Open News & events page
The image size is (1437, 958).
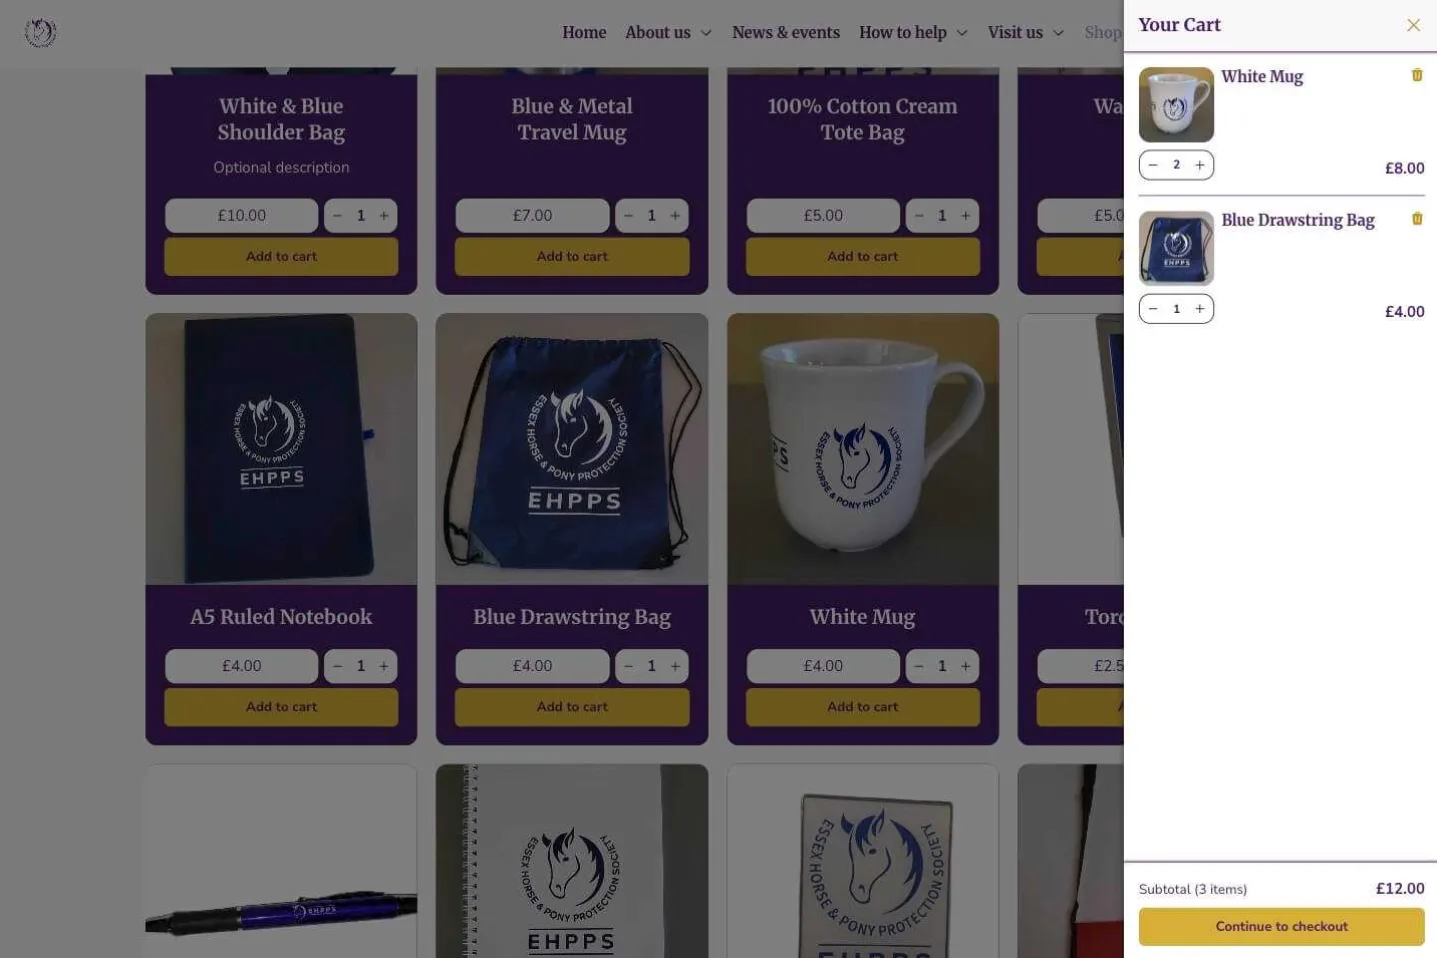click(786, 32)
